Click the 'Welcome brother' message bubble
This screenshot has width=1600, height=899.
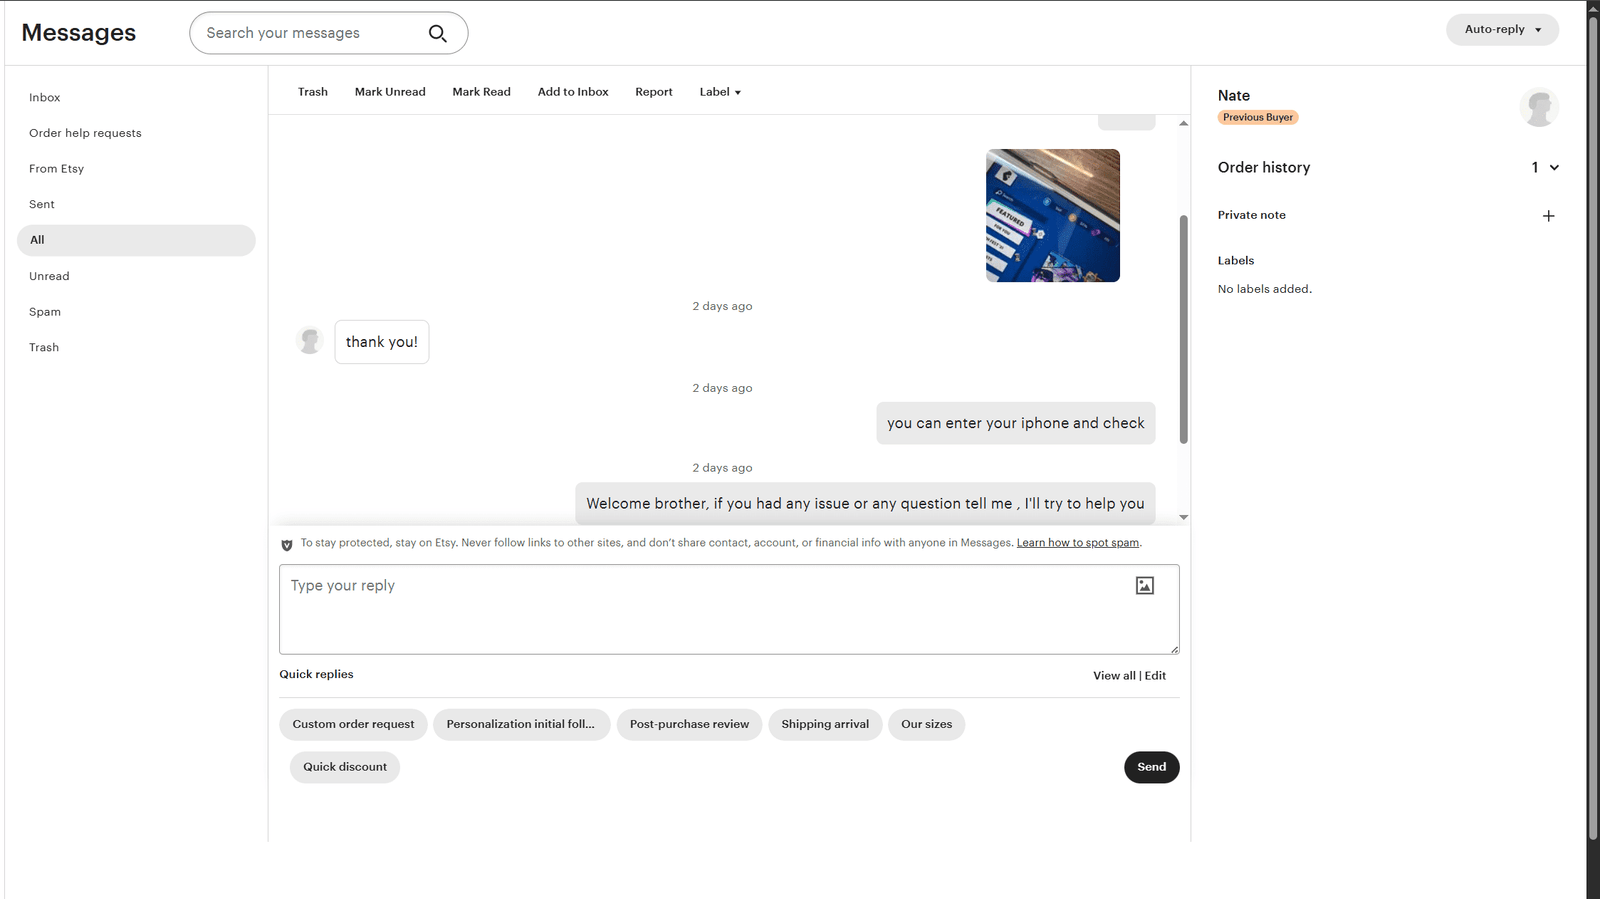[865, 504]
